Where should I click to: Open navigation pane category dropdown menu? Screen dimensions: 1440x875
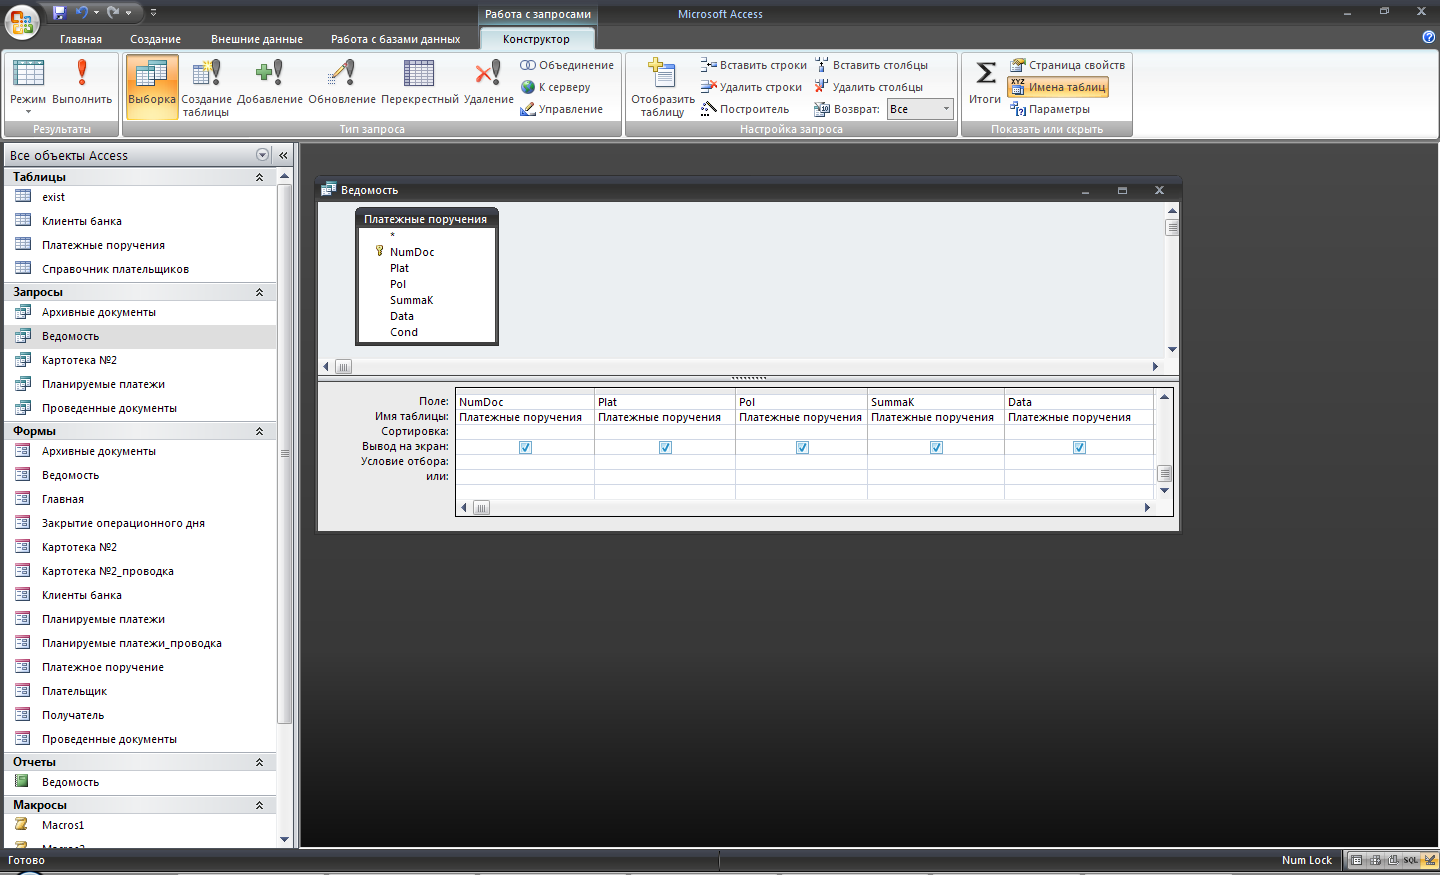[x=262, y=155]
